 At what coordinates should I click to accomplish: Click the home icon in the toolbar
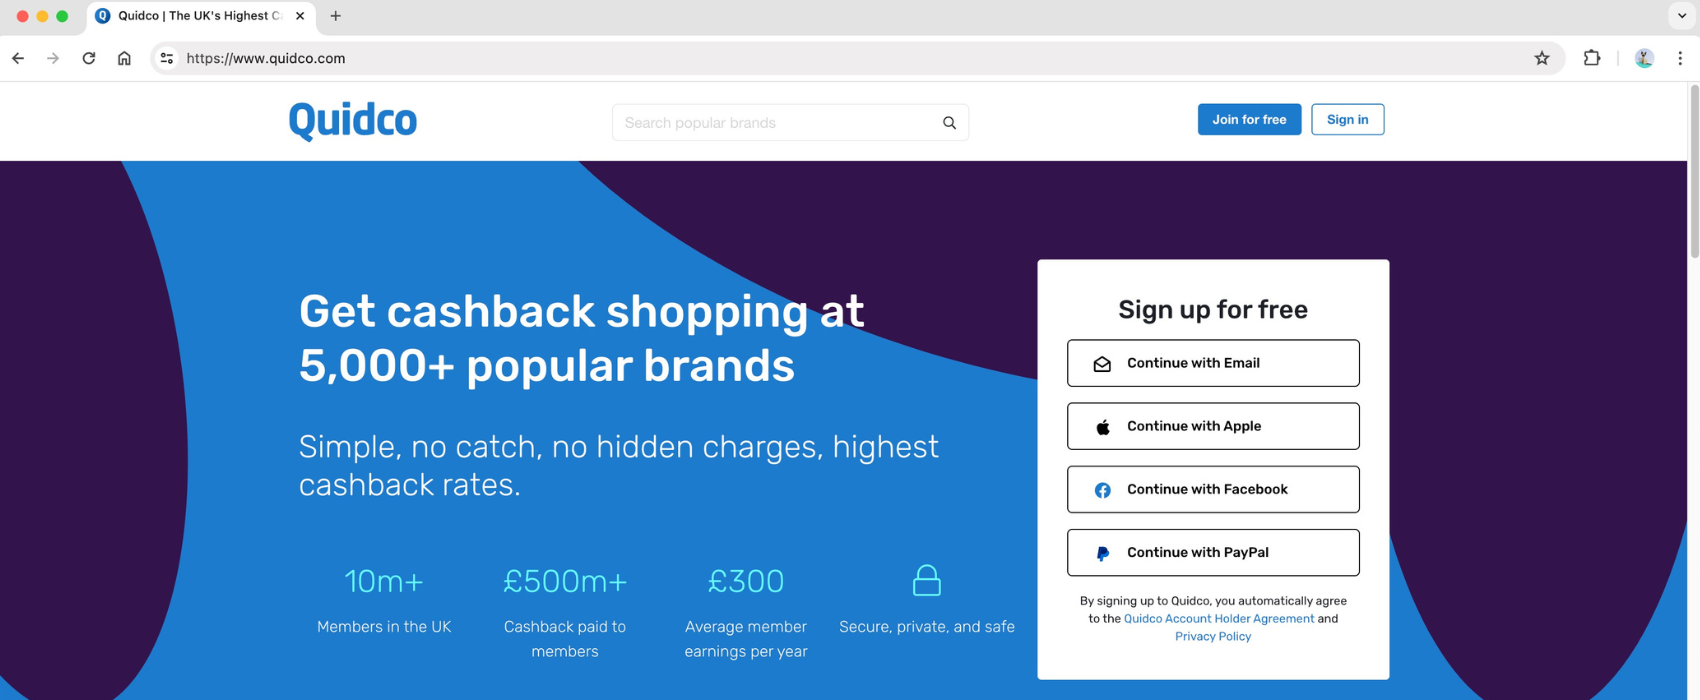click(x=124, y=58)
